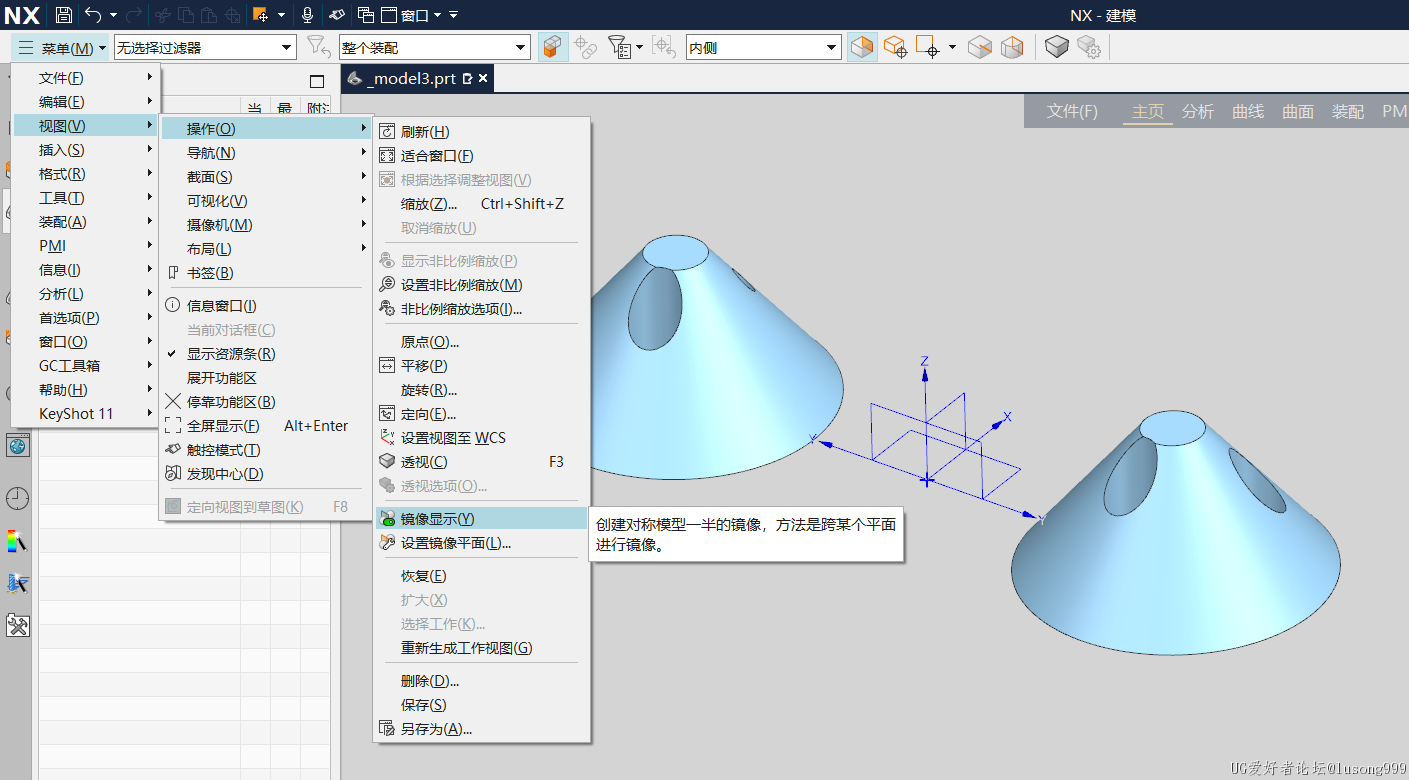
Task: Close the _model3.prt tab
Action: [x=483, y=79]
